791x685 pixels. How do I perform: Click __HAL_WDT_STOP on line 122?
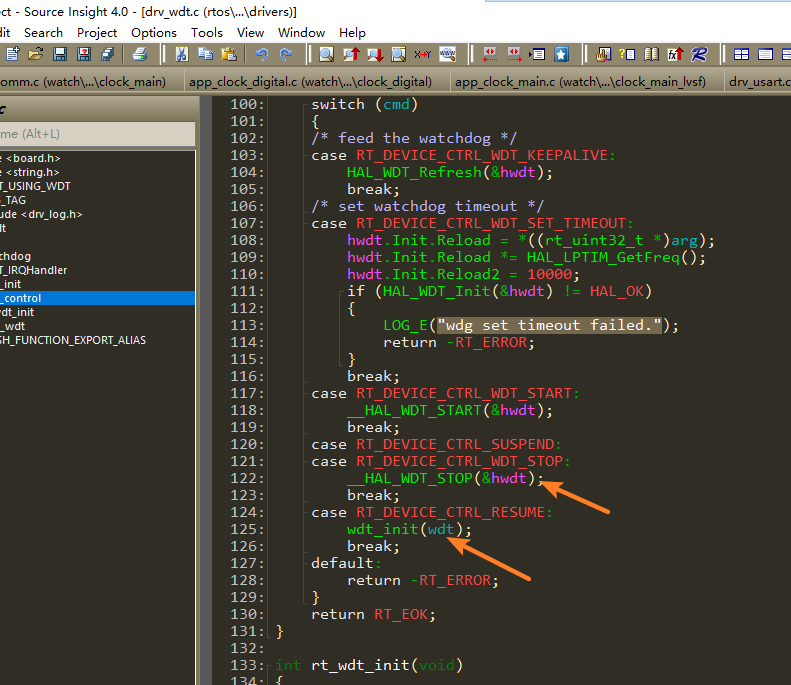[410, 478]
